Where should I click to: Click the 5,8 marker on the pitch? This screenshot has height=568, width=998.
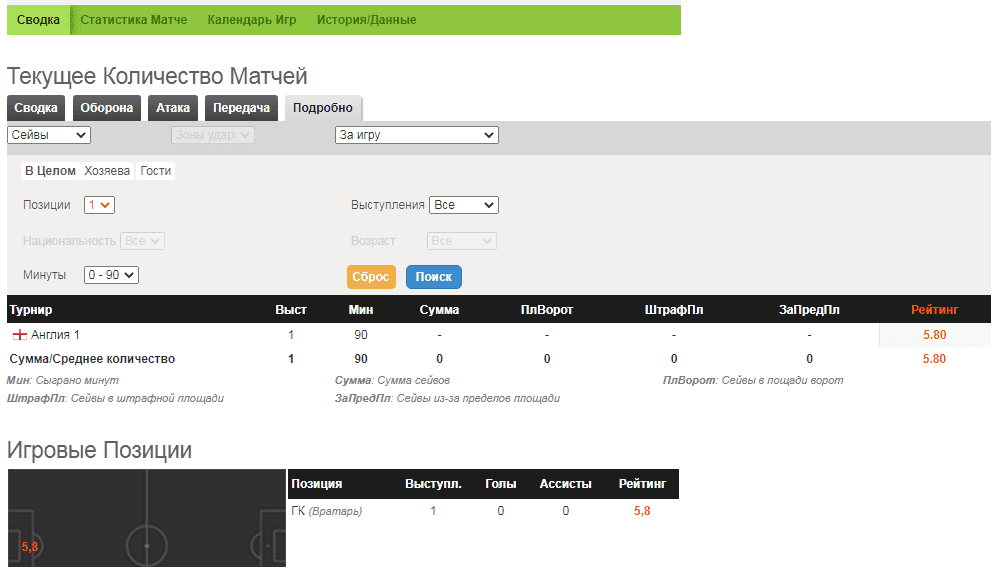(x=30, y=547)
